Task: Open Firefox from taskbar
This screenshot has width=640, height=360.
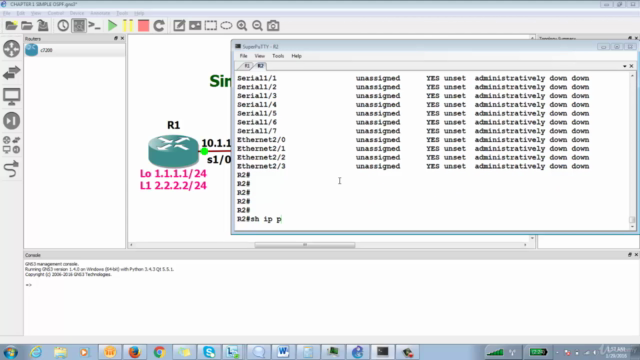Action: [x=134, y=352]
